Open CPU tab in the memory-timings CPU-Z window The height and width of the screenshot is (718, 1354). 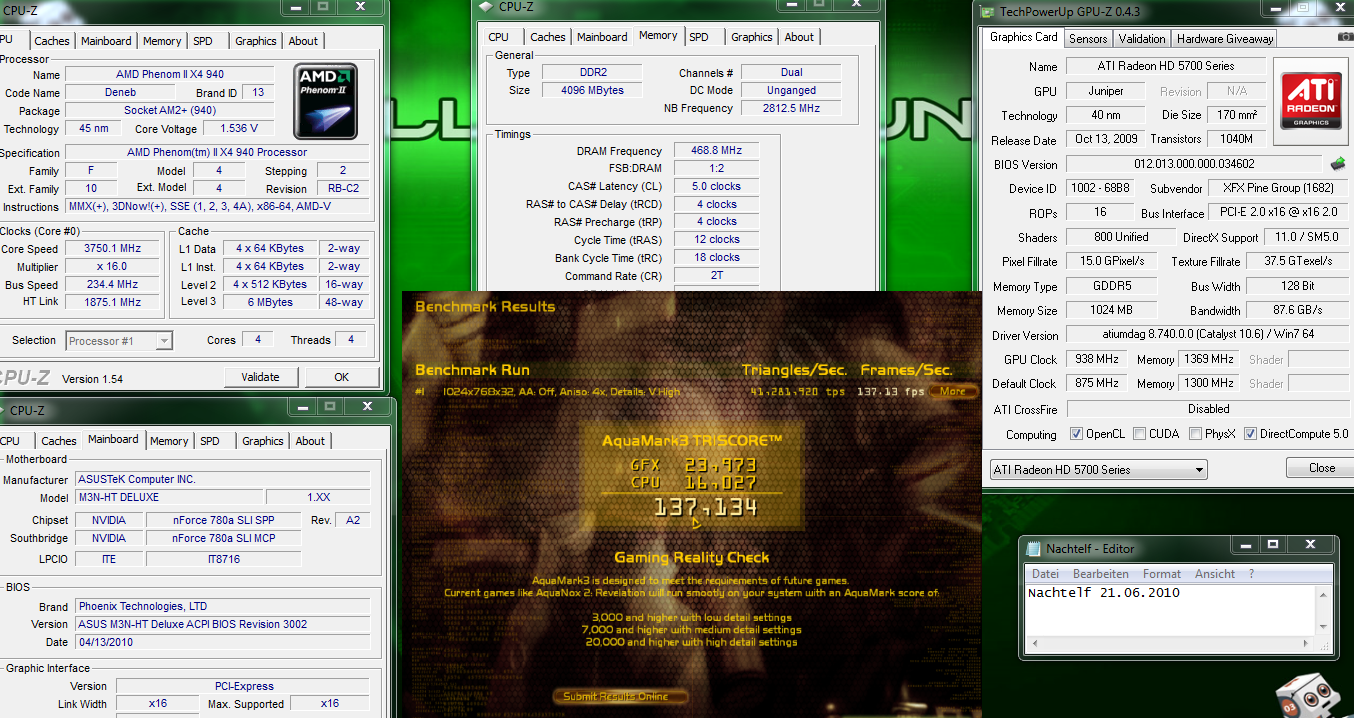pyautogui.click(x=498, y=37)
